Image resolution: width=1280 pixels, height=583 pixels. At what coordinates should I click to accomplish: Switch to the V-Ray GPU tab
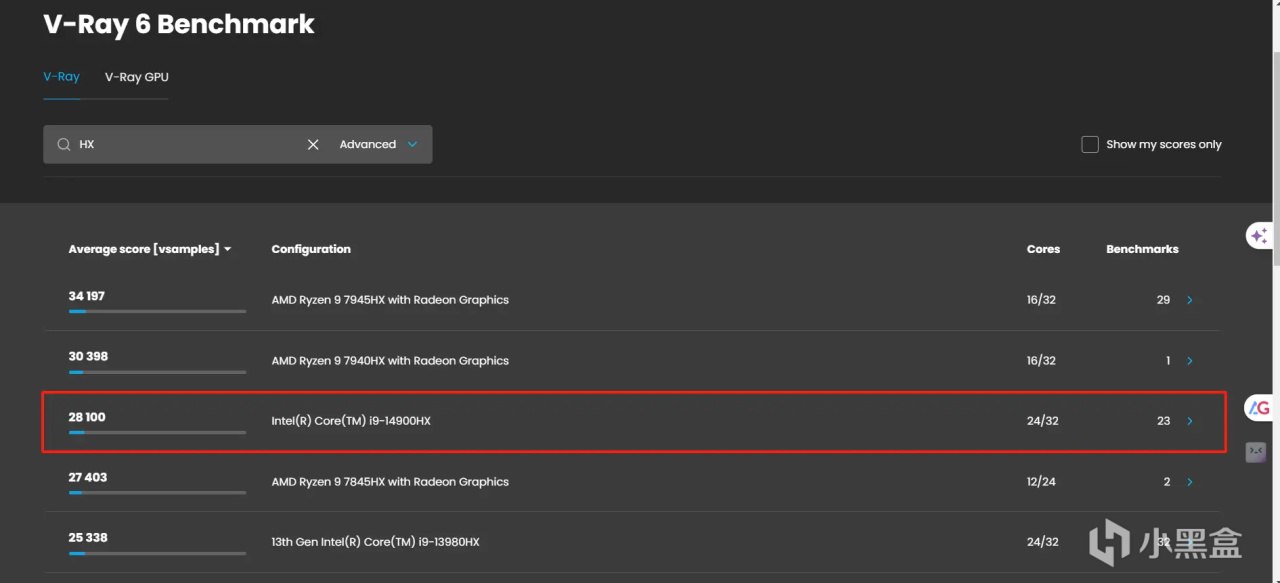pyautogui.click(x=136, y=77)
